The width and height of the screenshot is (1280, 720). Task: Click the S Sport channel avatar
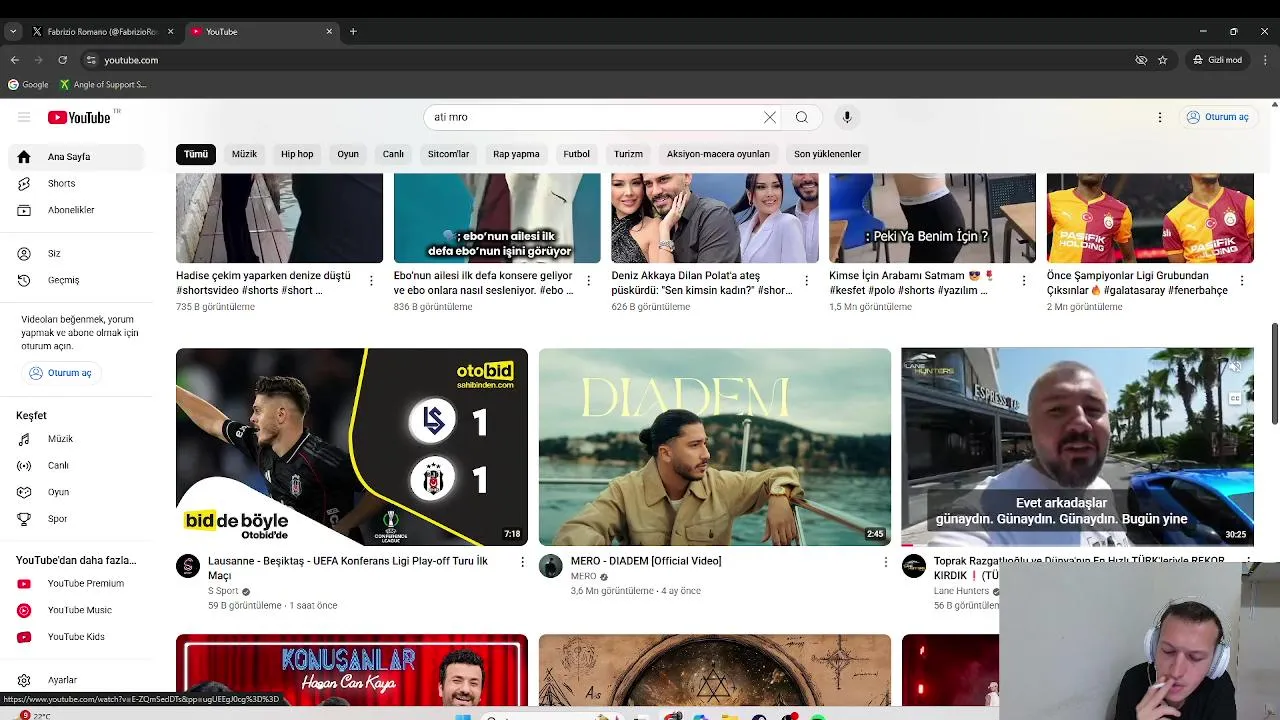click(x=188, y=566)
